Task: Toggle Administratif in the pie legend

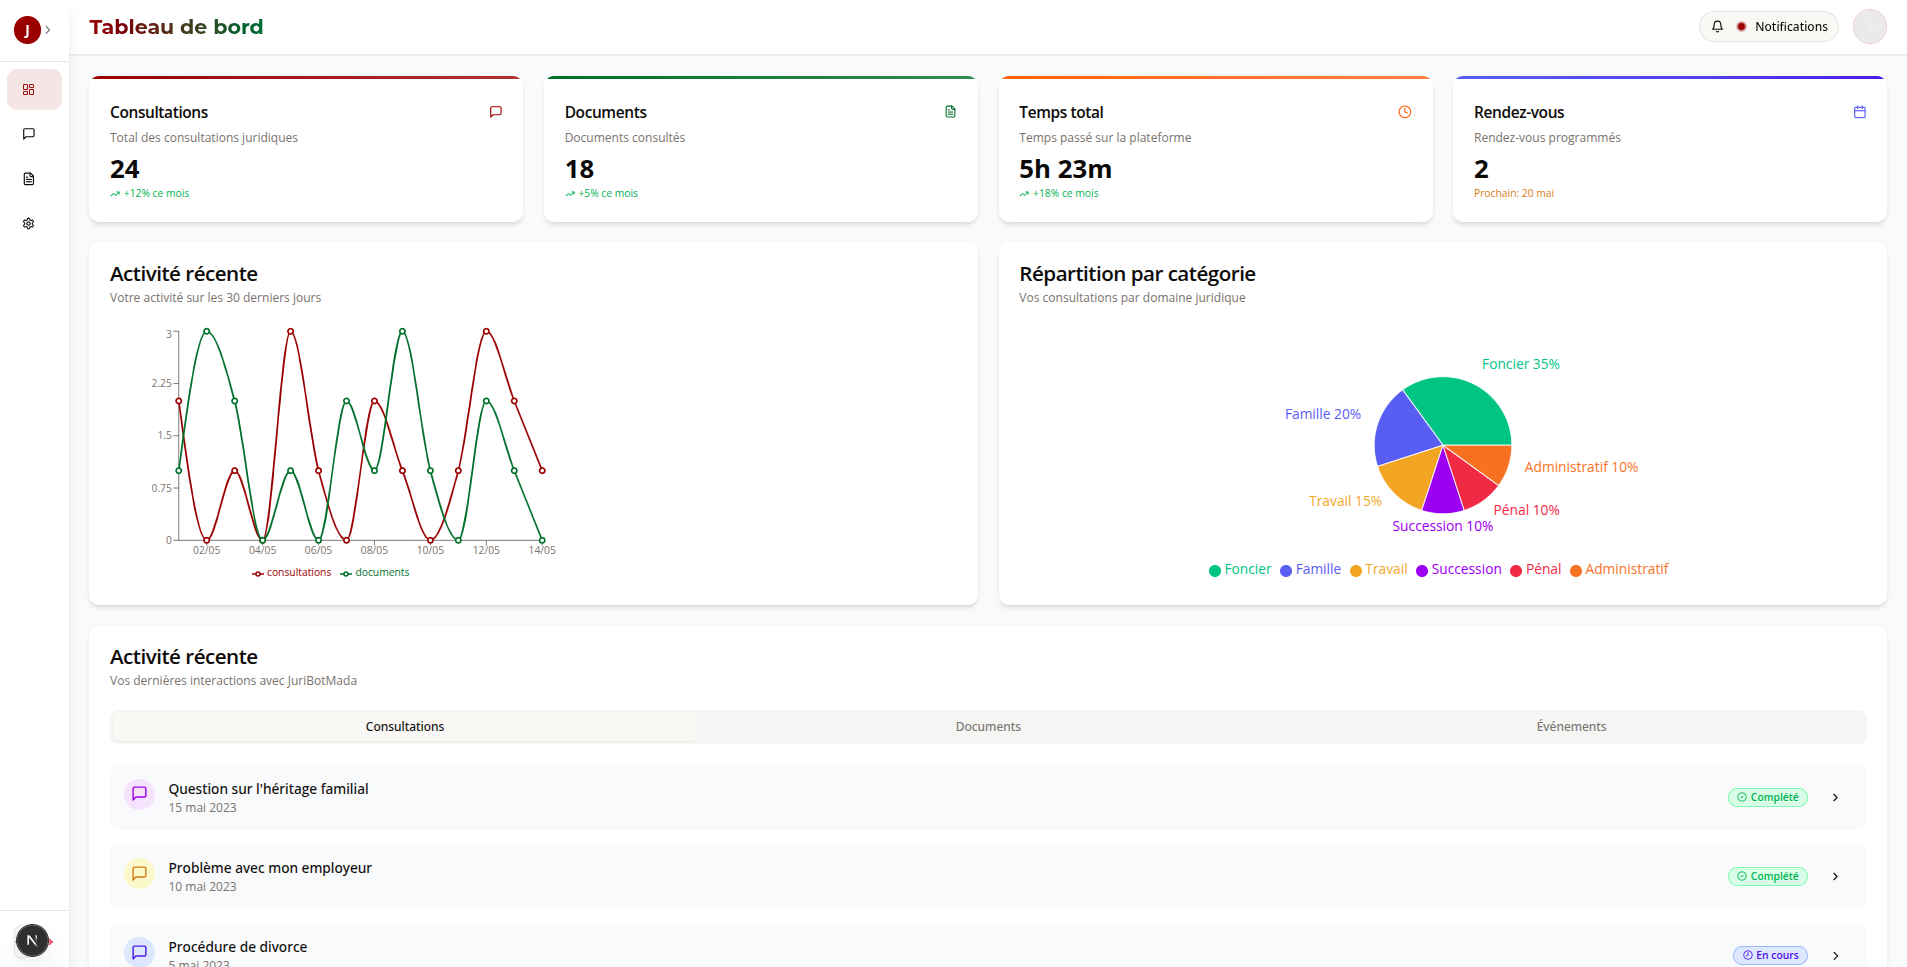Action: tap(1619, 570)
